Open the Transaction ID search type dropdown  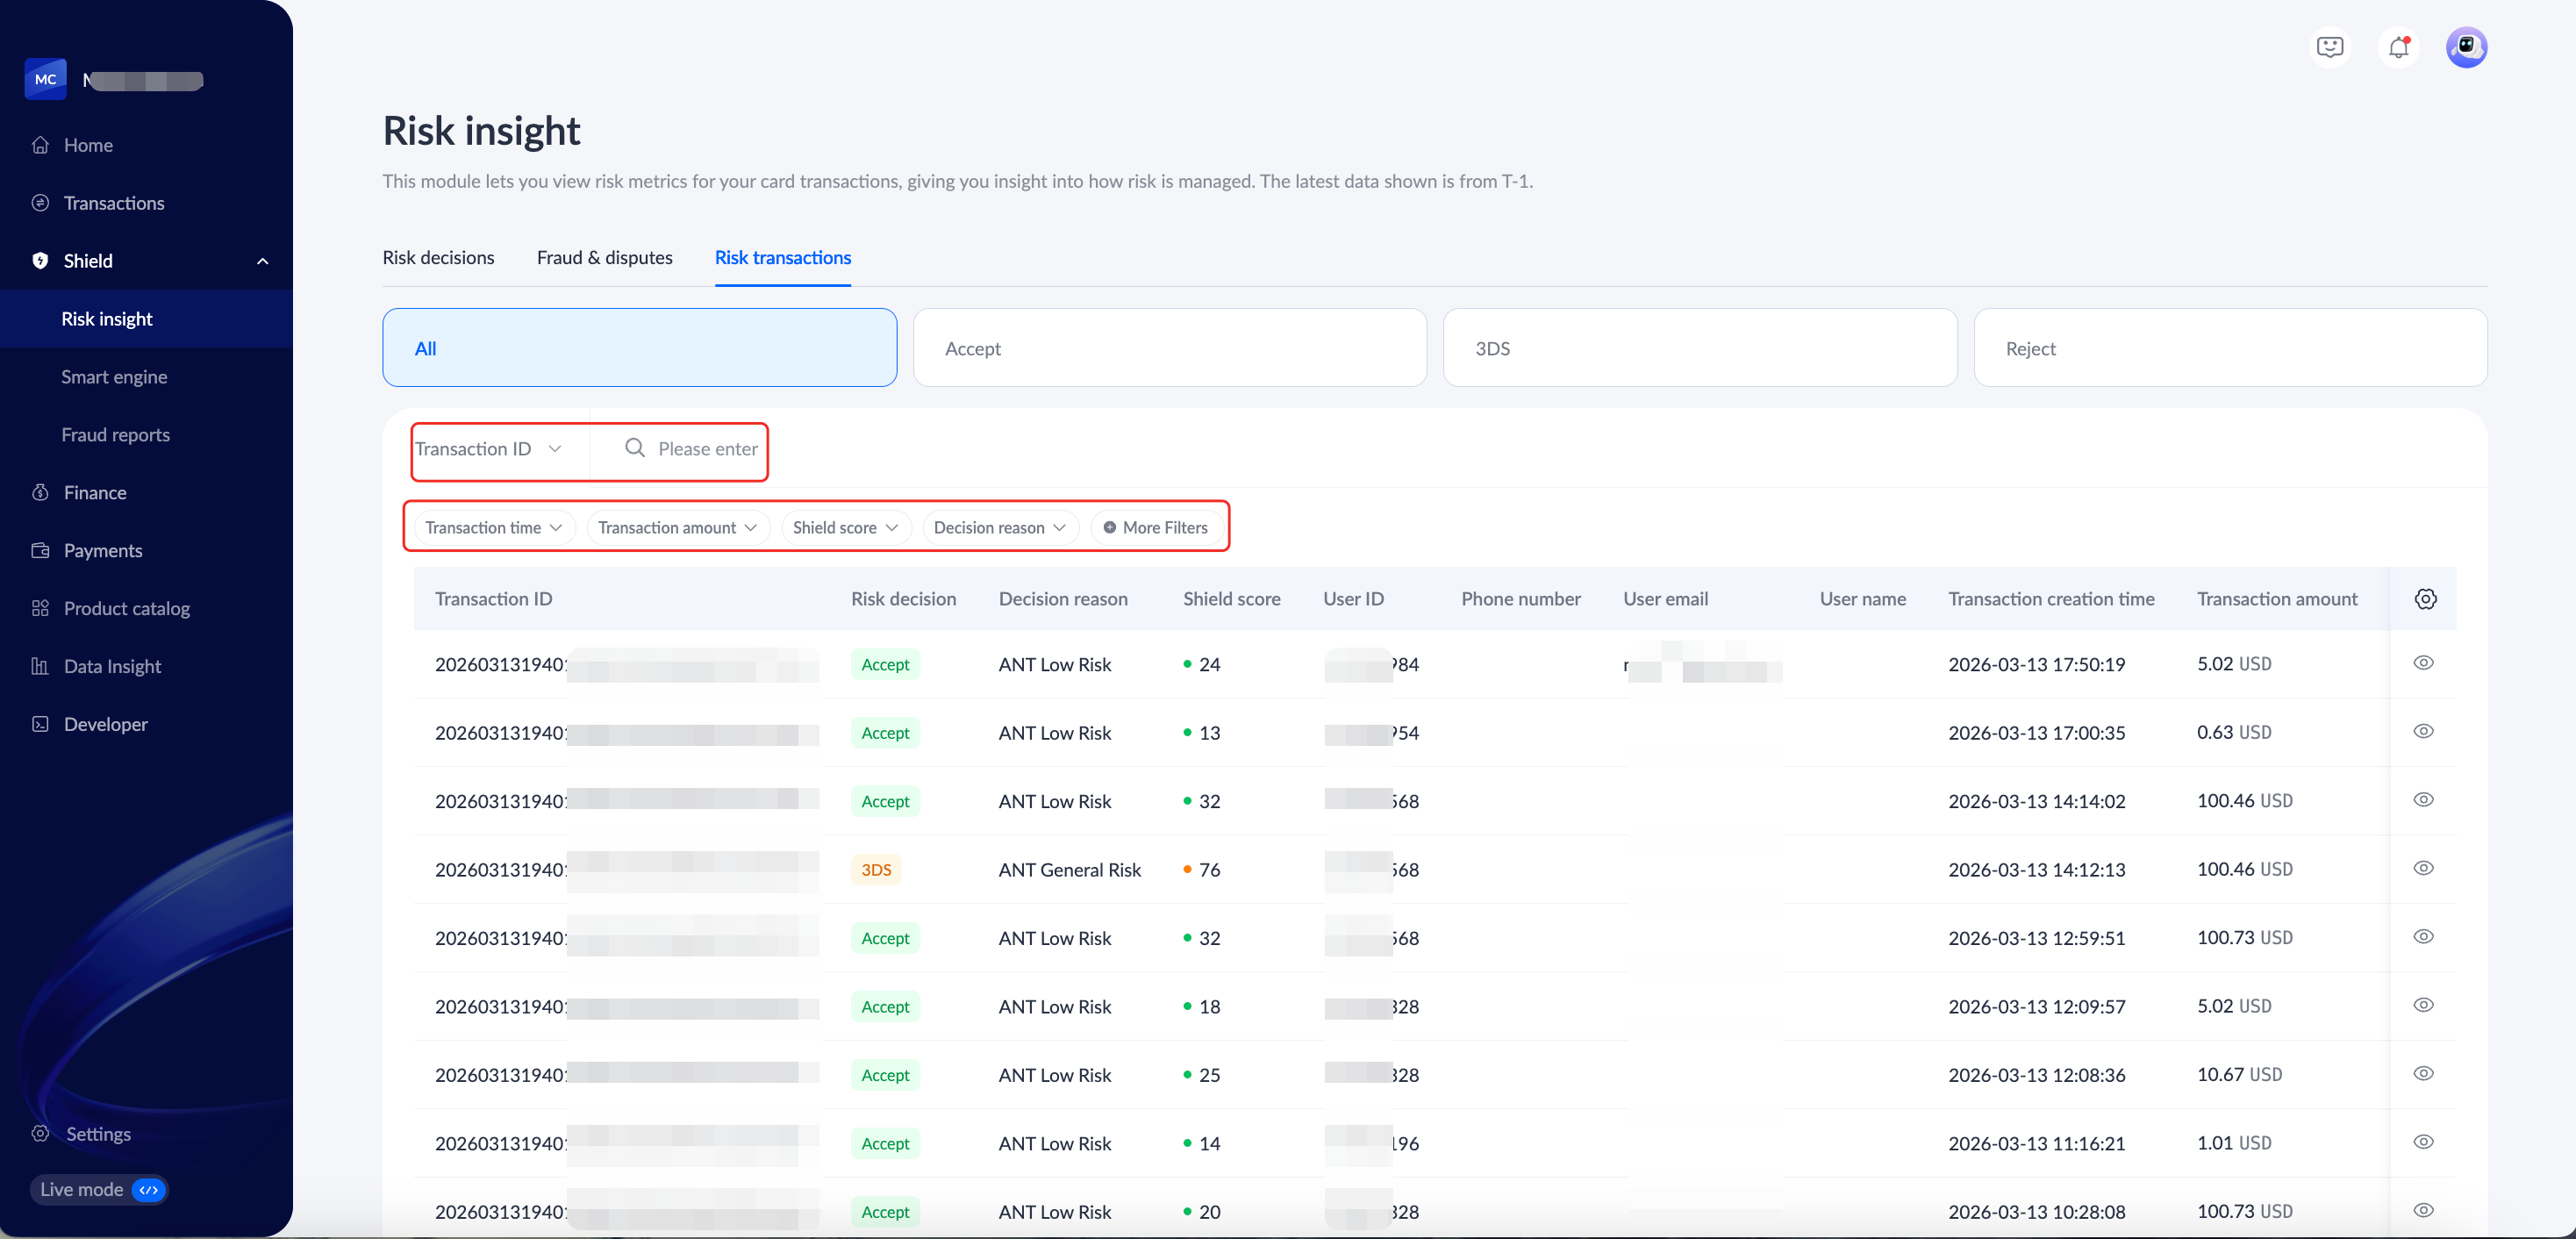[x=489, y=449]
